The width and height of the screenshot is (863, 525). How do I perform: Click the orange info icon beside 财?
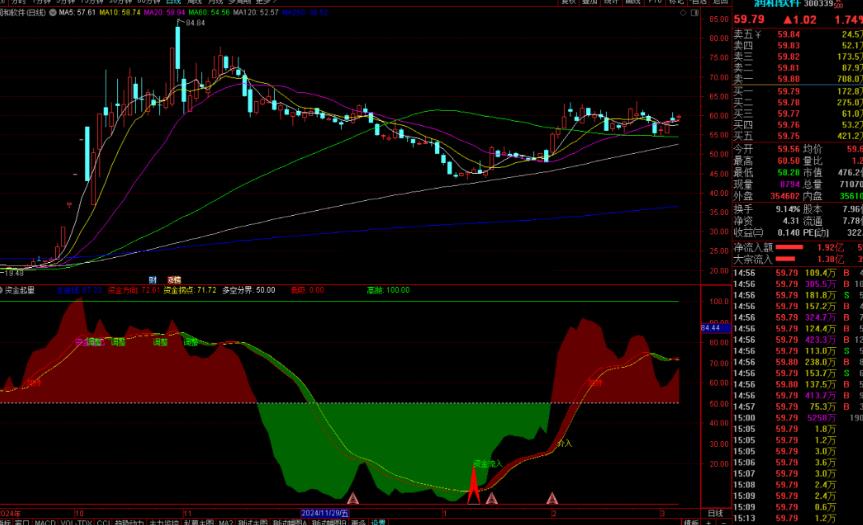pos(174,280)
